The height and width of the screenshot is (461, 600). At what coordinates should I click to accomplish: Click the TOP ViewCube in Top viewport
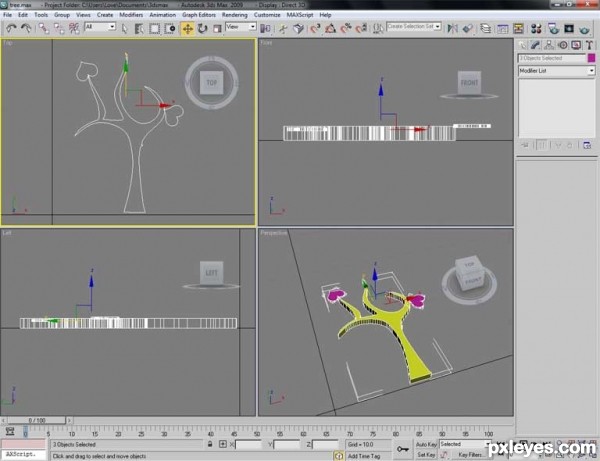(211, 83)
